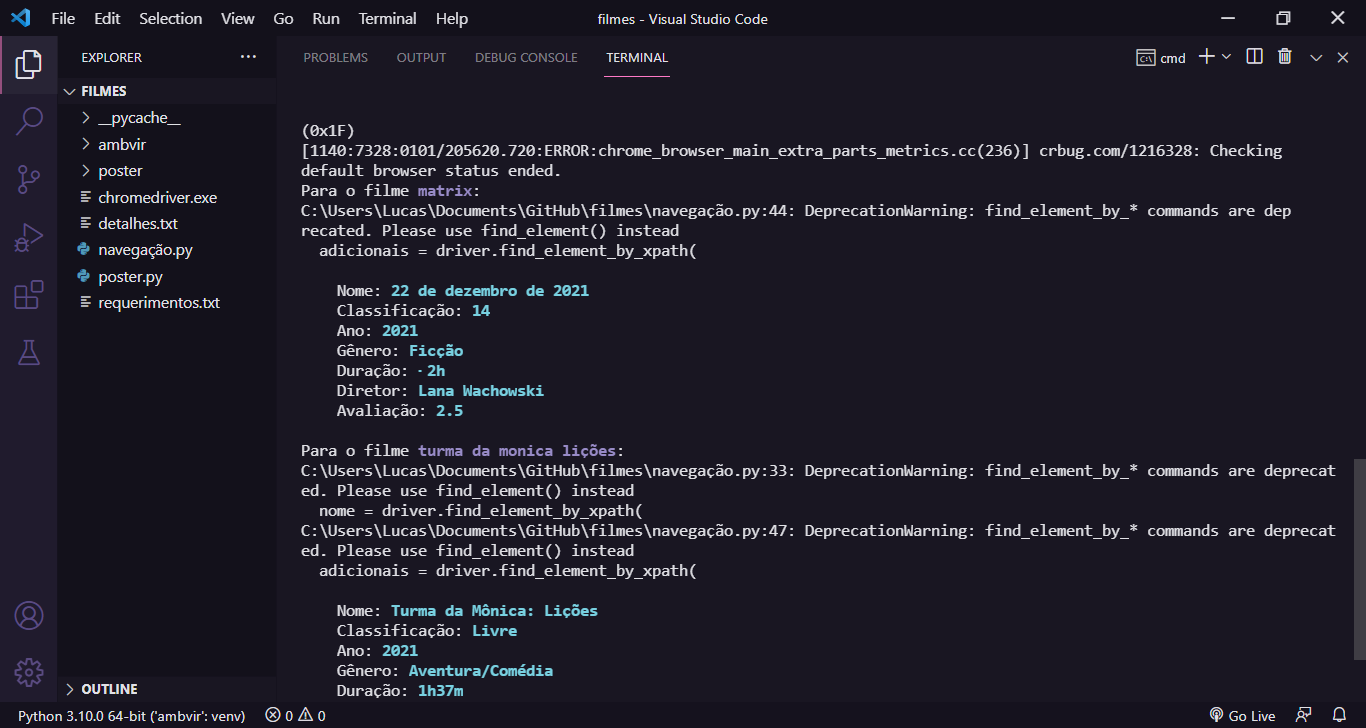Viewport: 1366px width, 728px height.
Task: Open the Accounts icon in activity bar
Action: (x=29, y=616)
